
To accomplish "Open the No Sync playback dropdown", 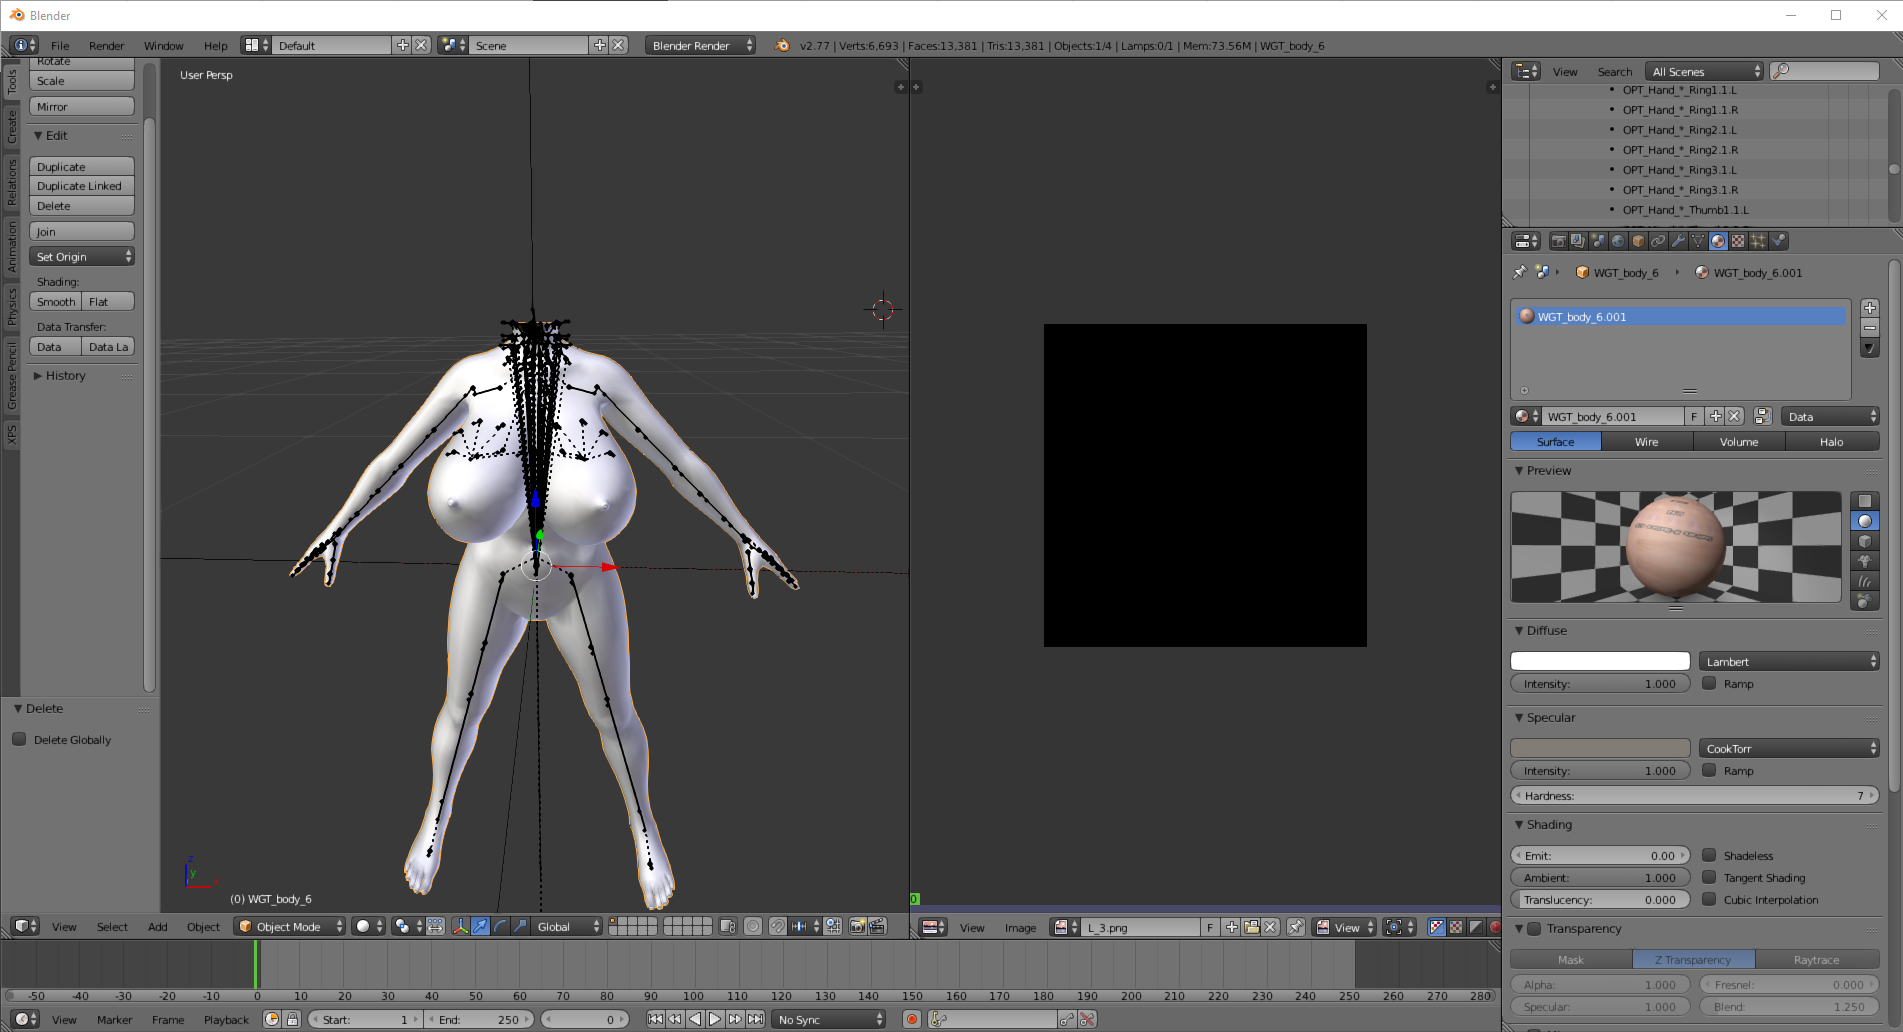I will pos(829,1020).
